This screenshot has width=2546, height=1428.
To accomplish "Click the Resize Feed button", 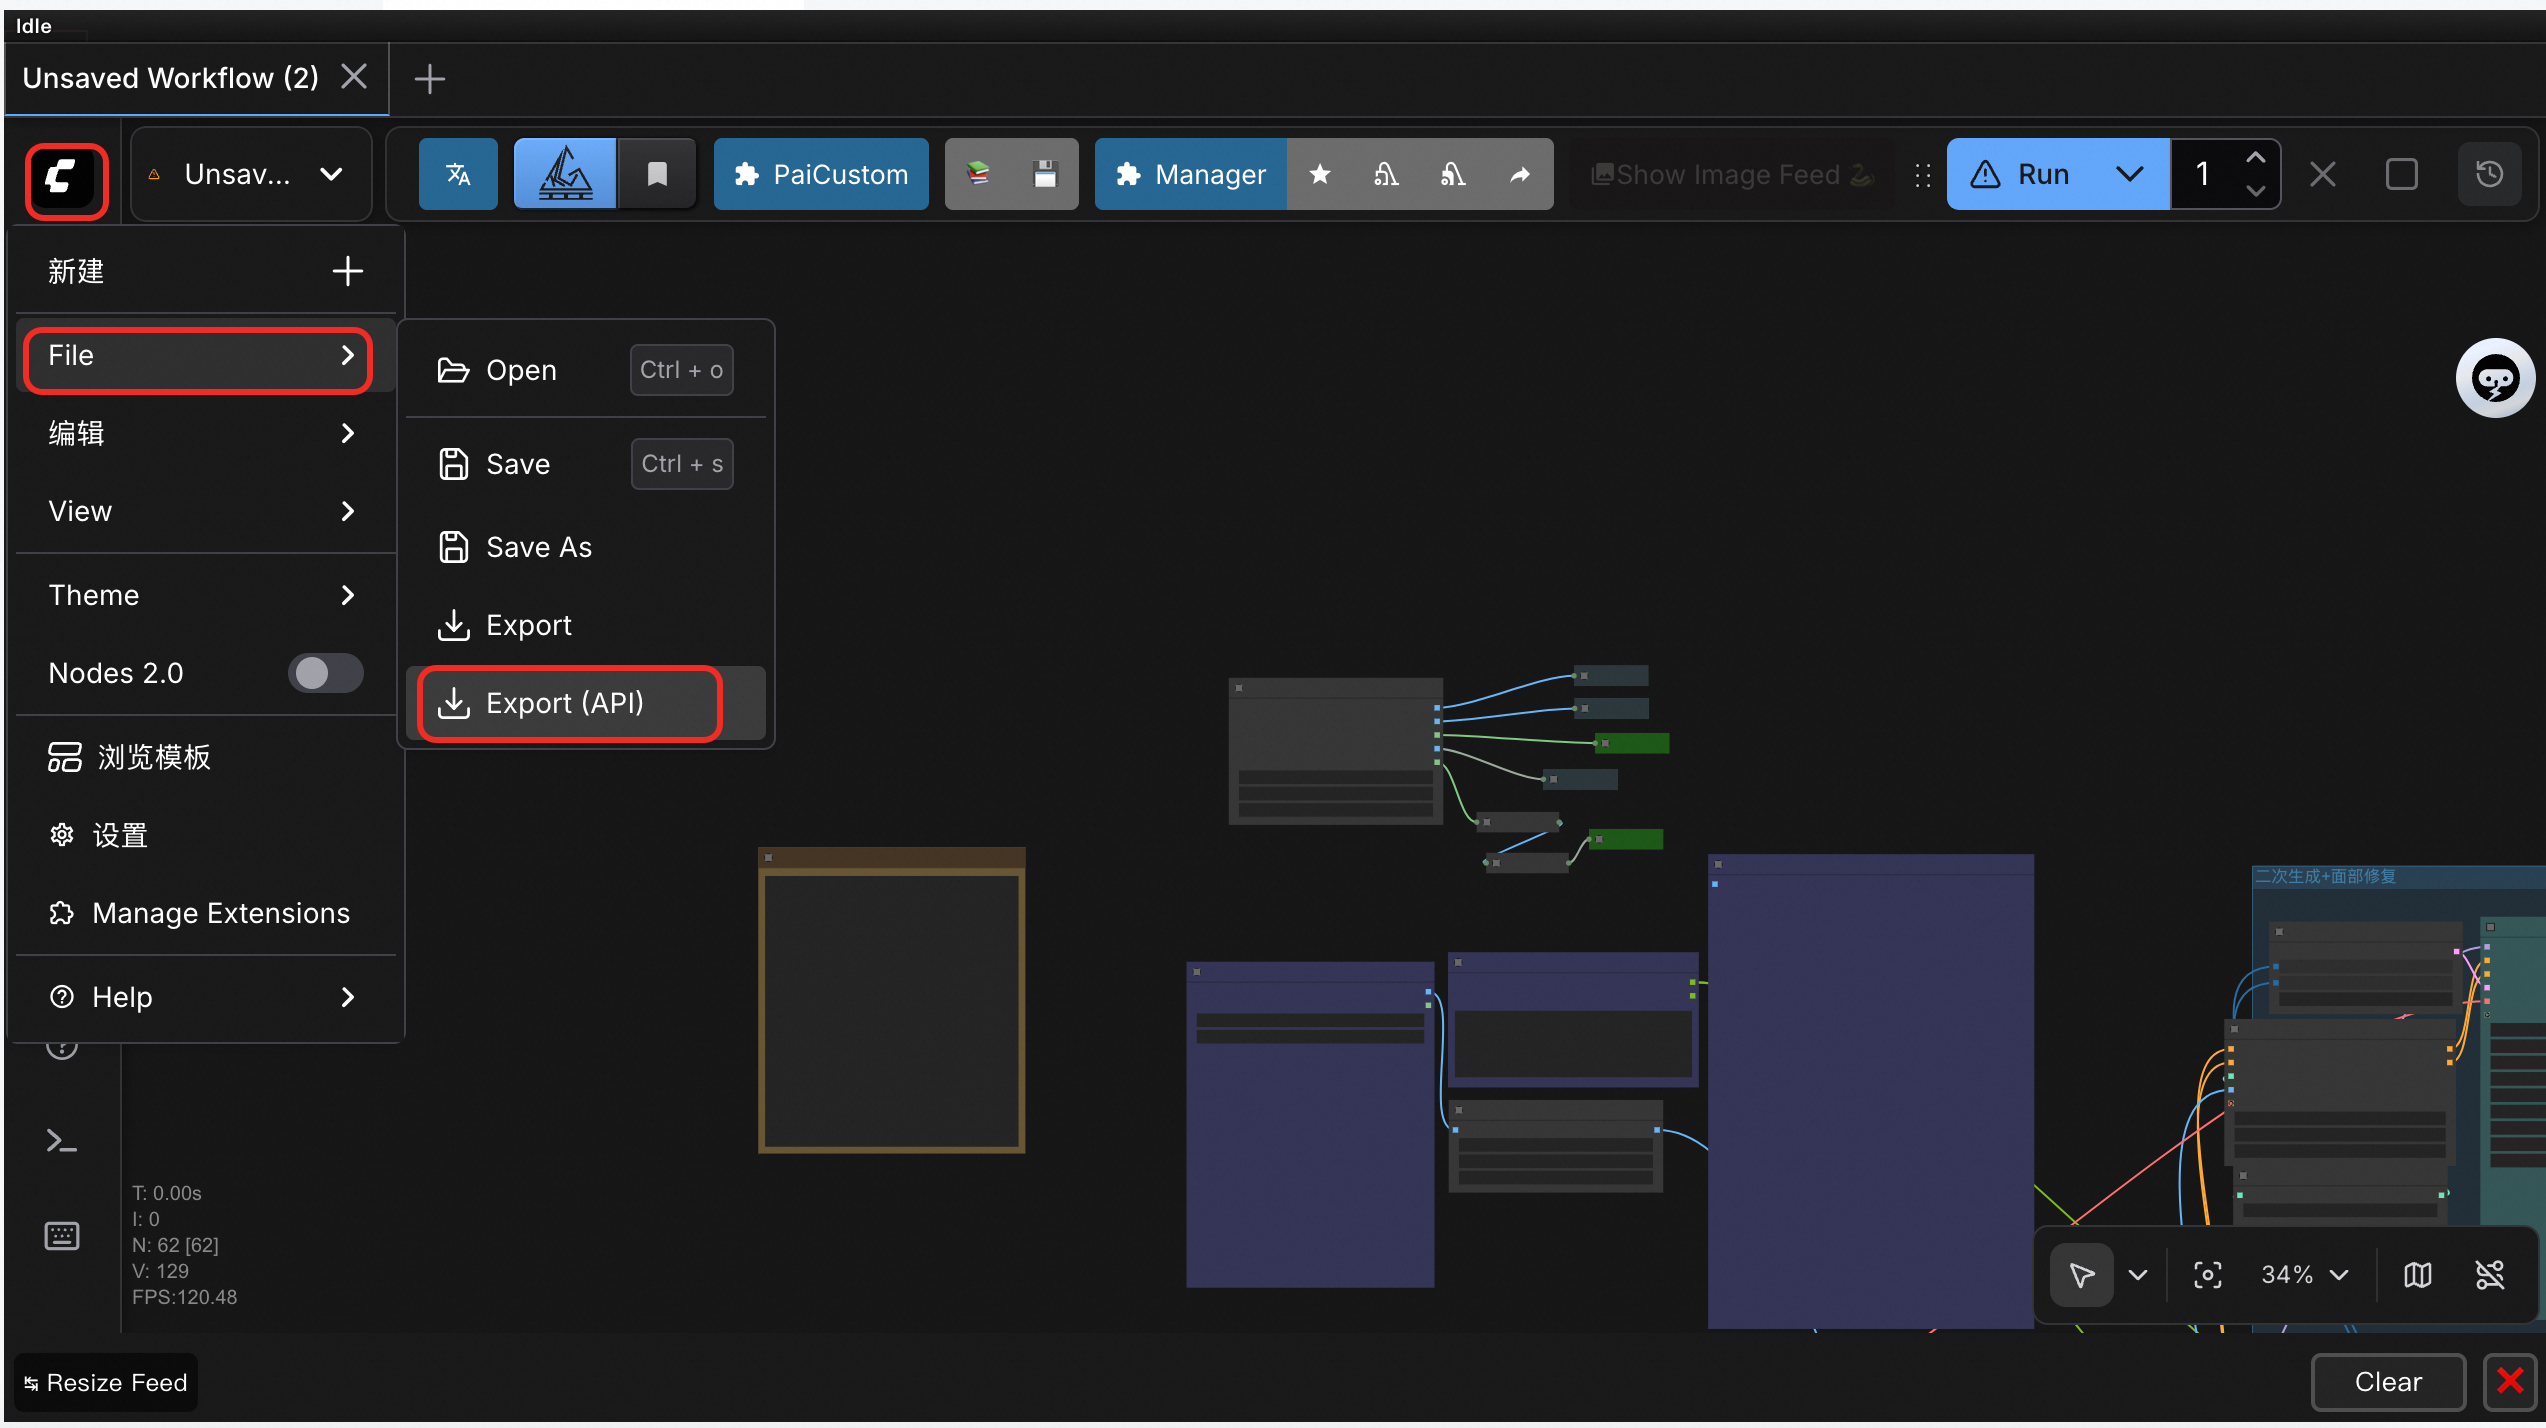I will (106, 1383).
